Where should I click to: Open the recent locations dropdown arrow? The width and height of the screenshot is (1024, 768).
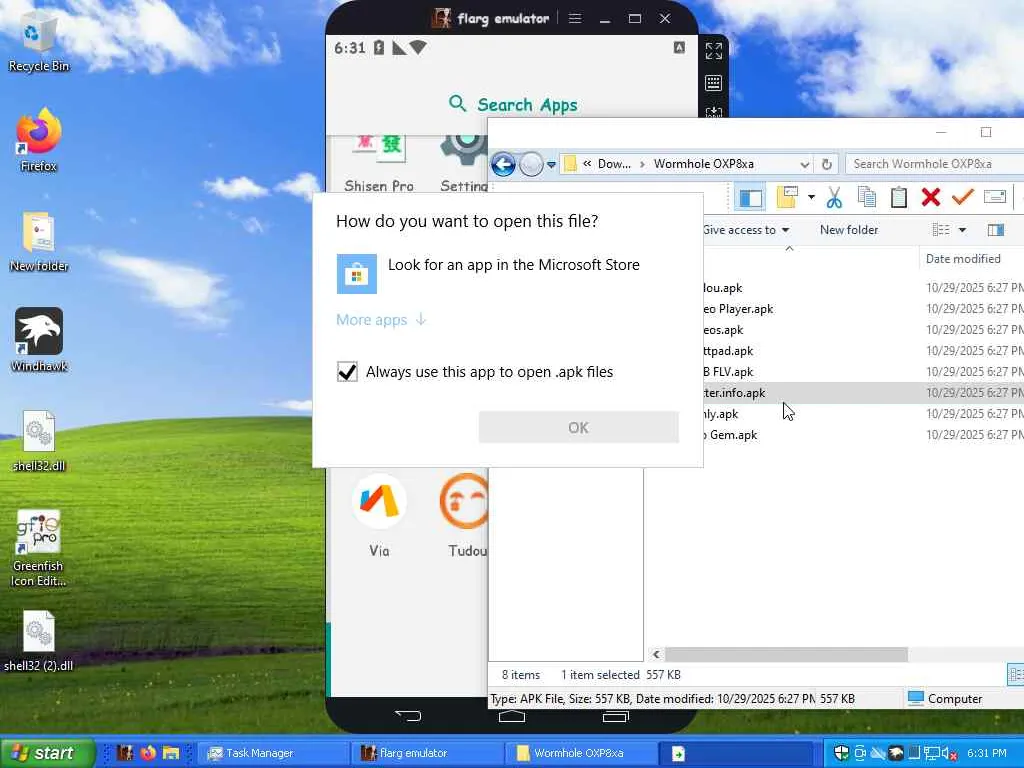pos(551,165)
